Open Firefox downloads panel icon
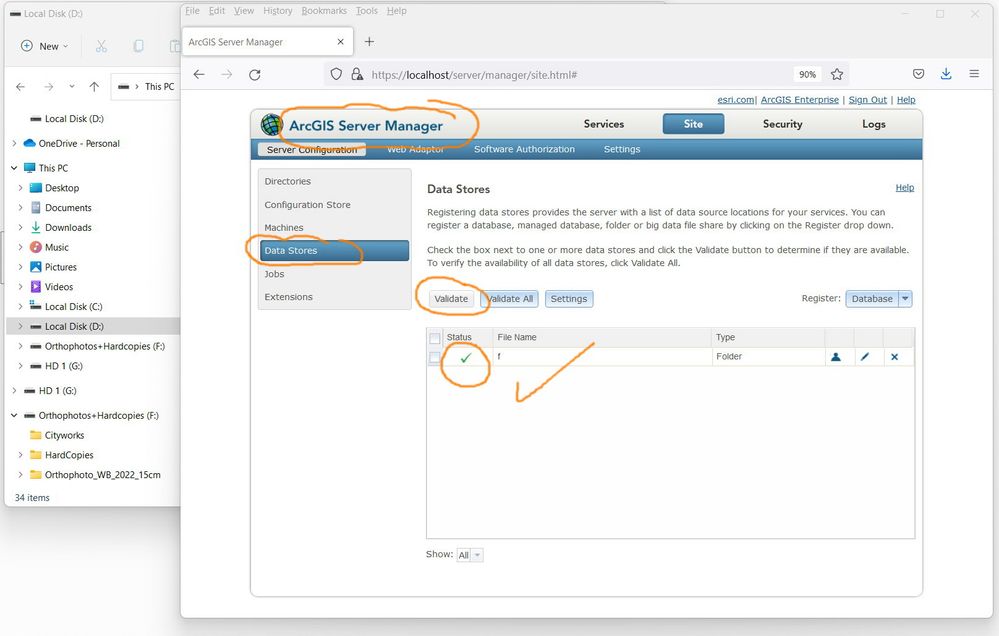999x636 pixels. 946,74
